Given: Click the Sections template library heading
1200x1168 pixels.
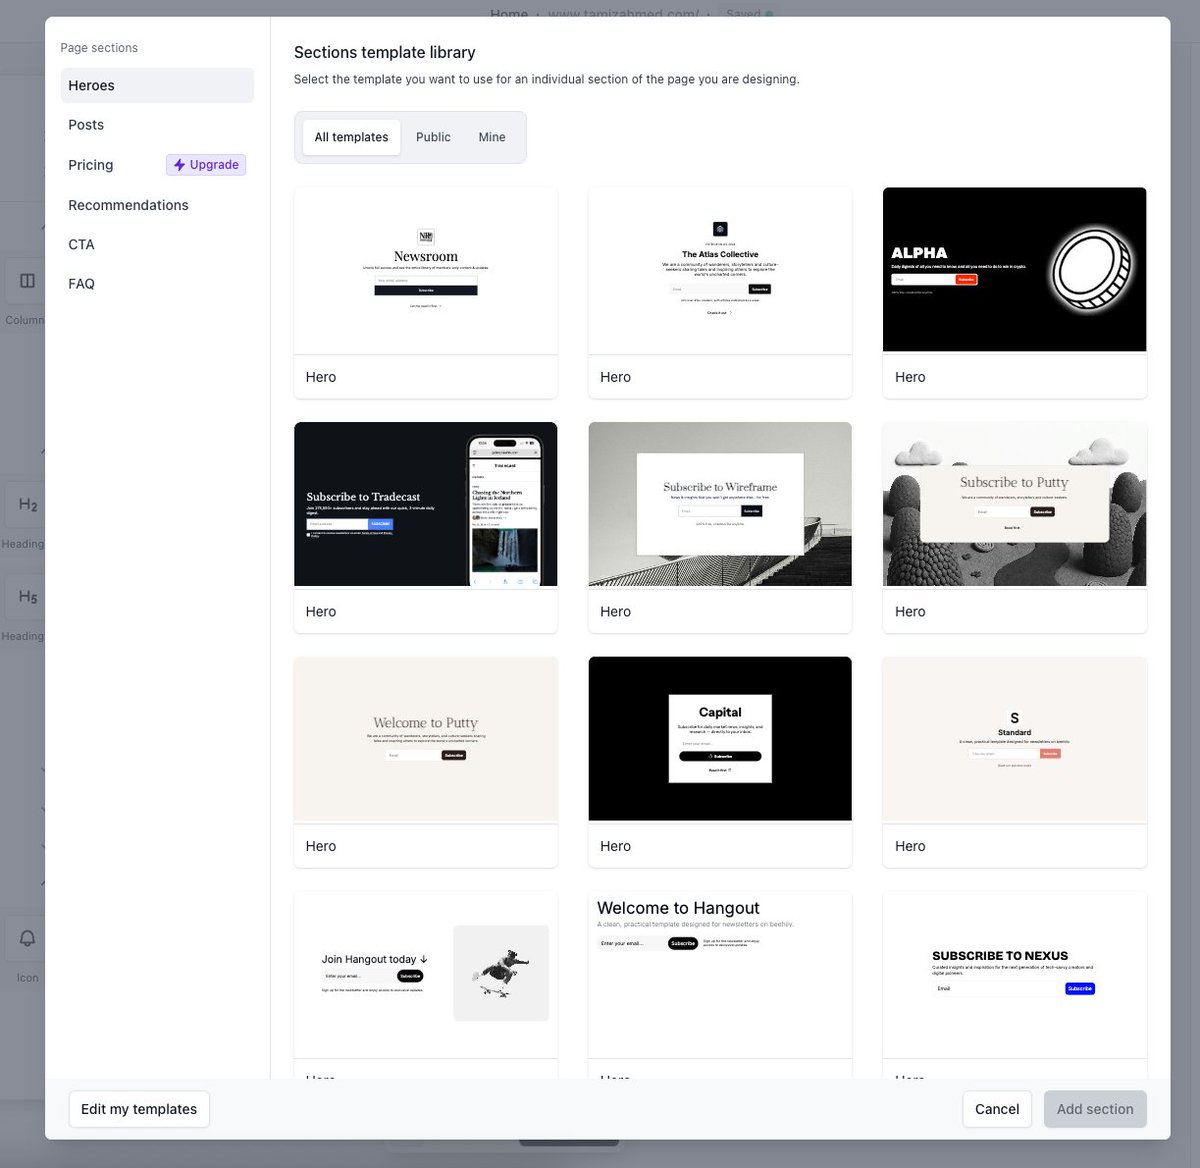Looking at the screenshot, I should point(385,52).
